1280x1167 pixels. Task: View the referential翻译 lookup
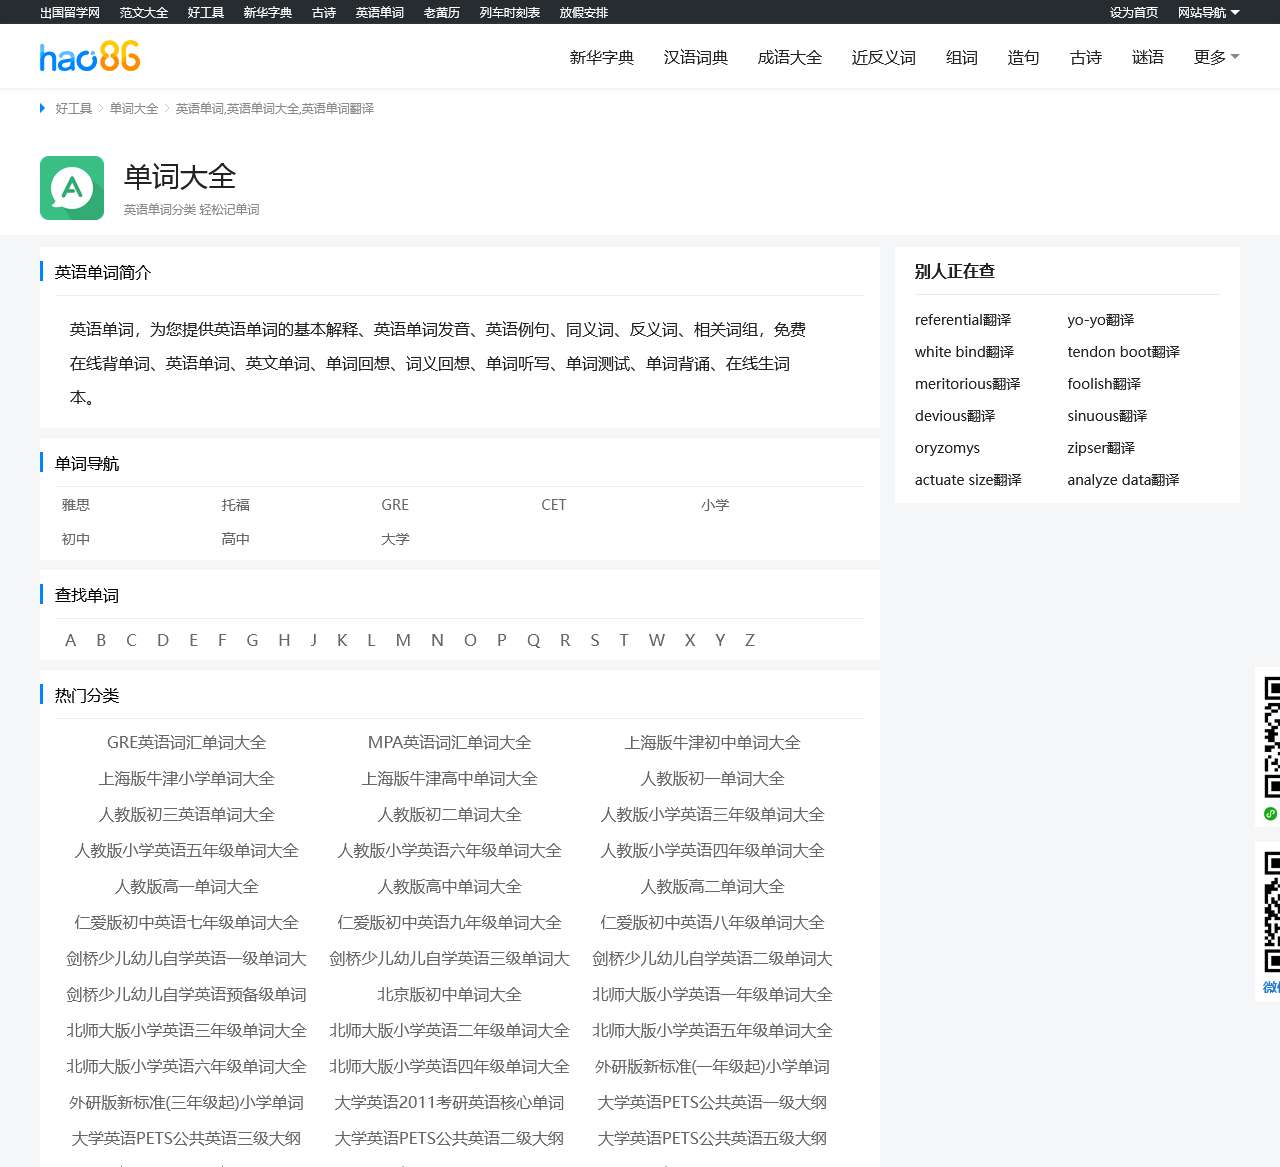tap(963, 320)
